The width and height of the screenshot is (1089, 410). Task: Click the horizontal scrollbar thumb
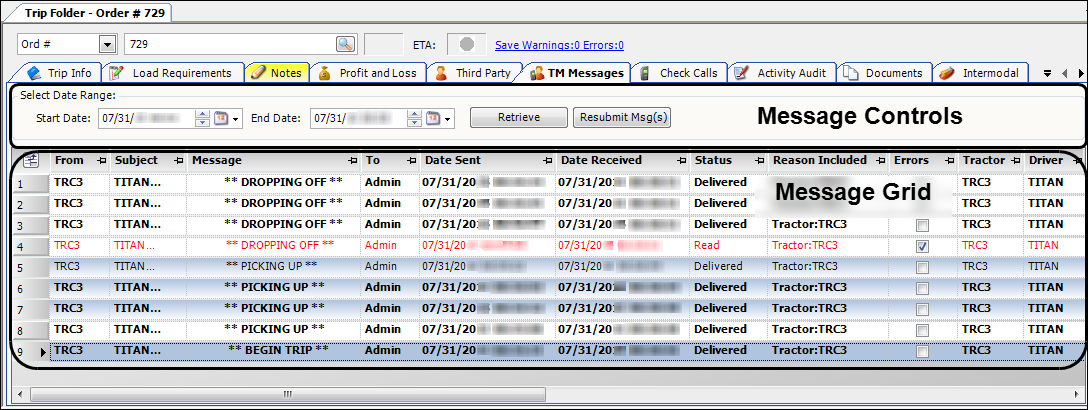click(288, 395)
